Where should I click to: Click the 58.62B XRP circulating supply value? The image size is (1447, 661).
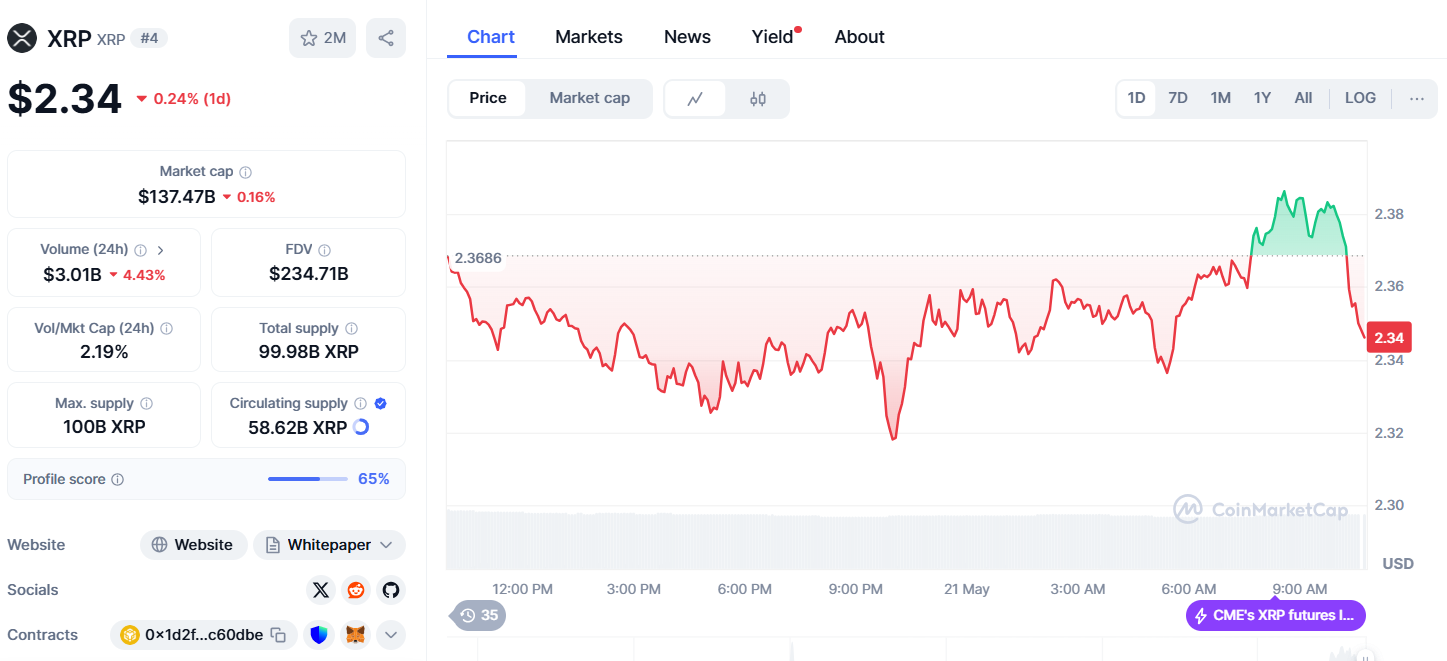[x=297, y=427]
